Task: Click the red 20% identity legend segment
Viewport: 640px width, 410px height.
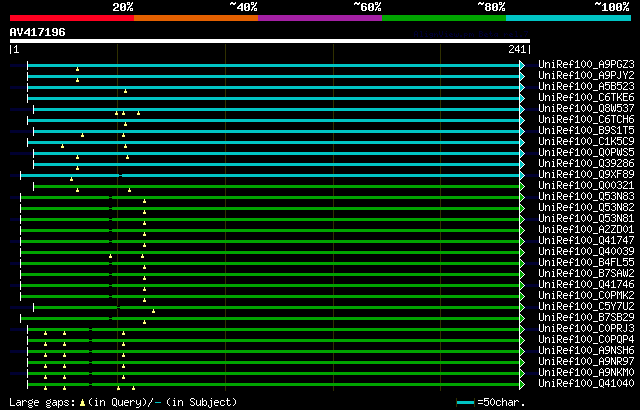Action: [x=72, y=18]
